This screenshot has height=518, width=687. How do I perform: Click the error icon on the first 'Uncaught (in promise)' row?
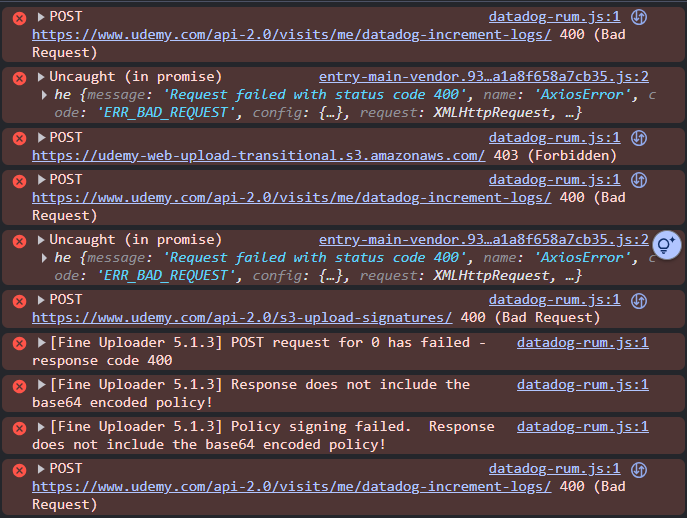coord(19,78)
